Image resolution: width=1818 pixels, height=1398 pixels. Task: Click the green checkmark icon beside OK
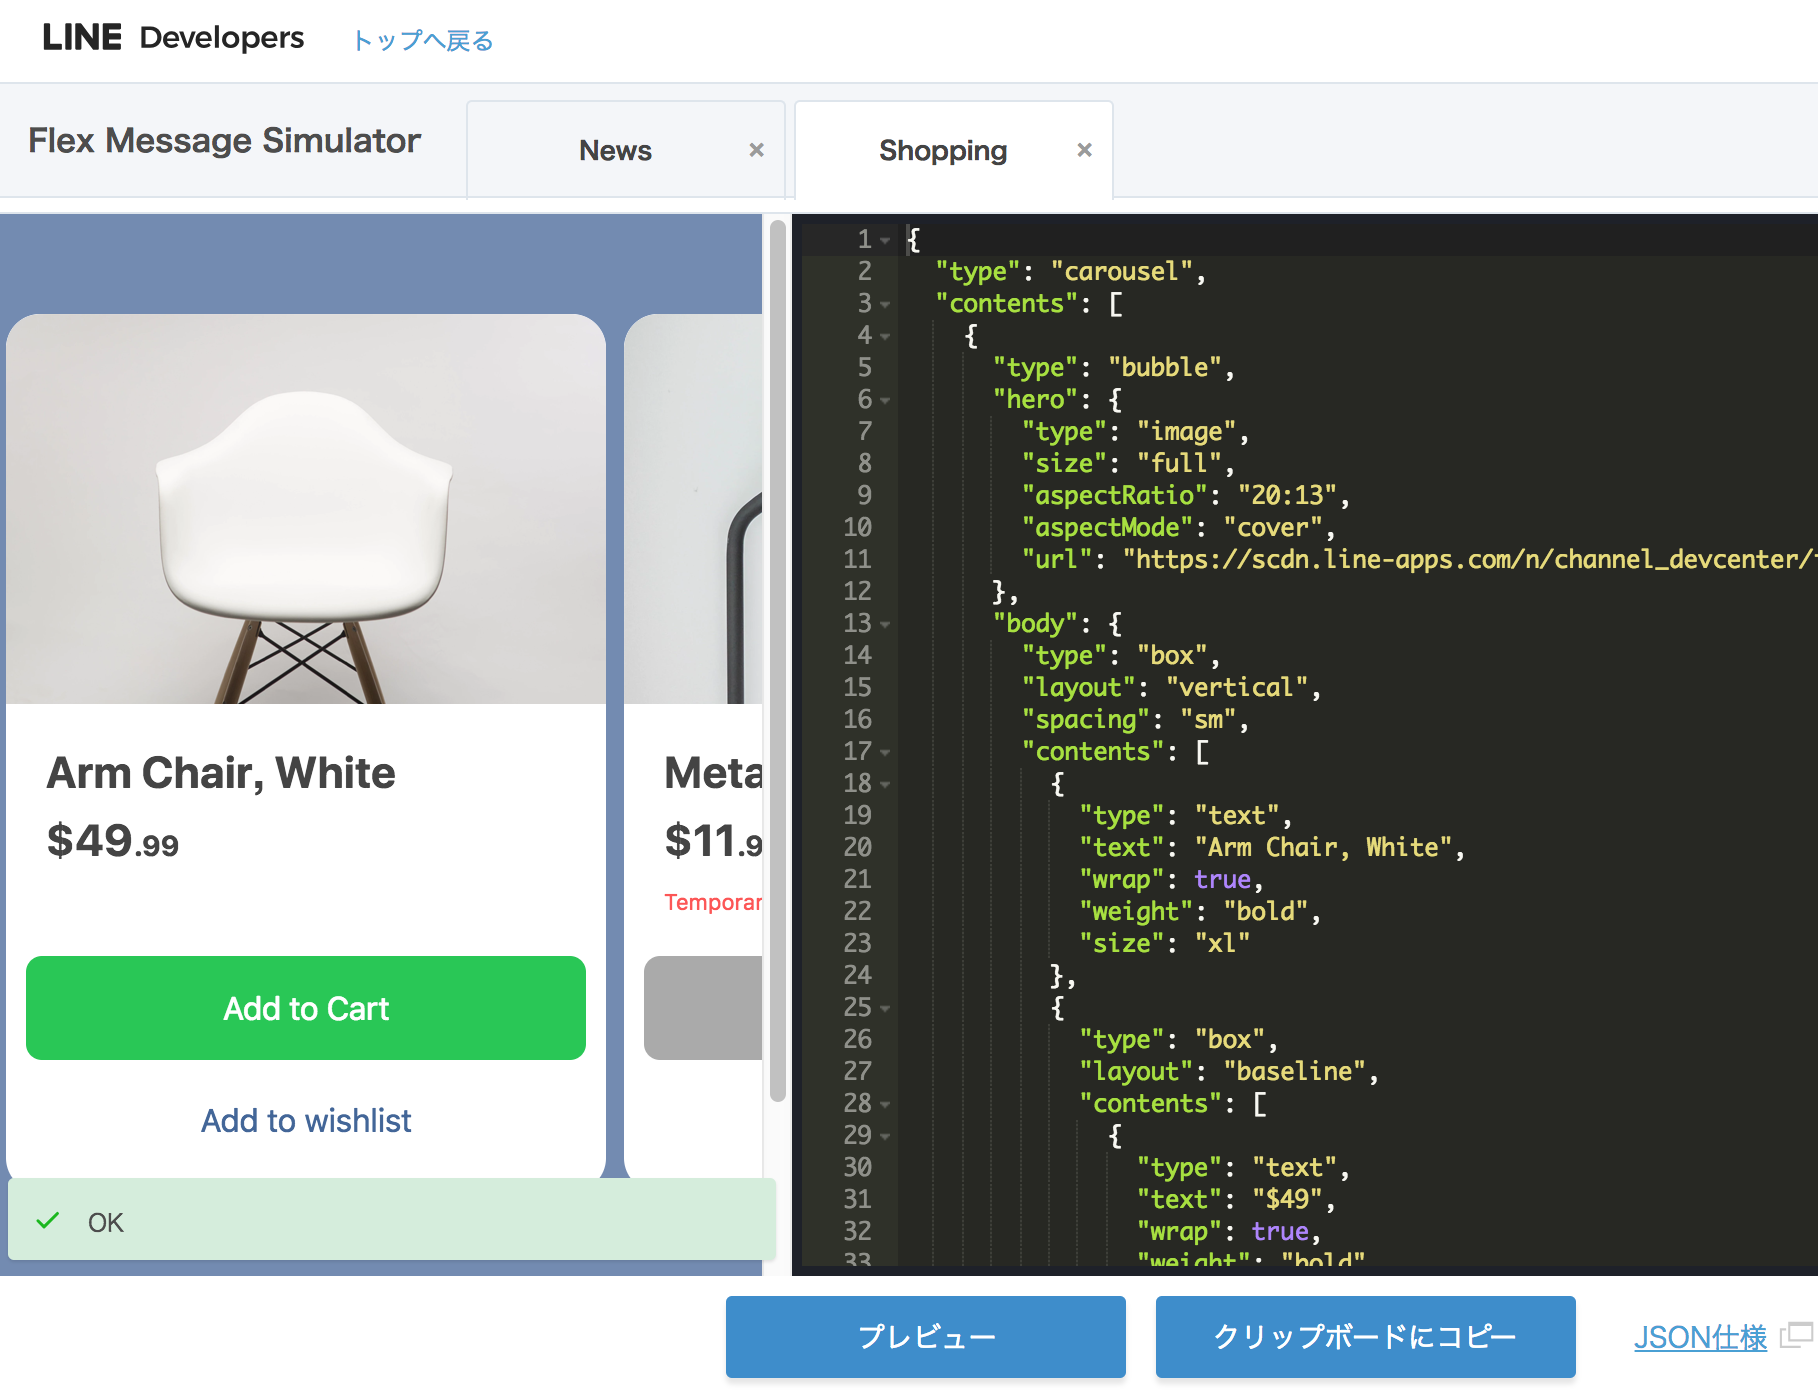48,1221
